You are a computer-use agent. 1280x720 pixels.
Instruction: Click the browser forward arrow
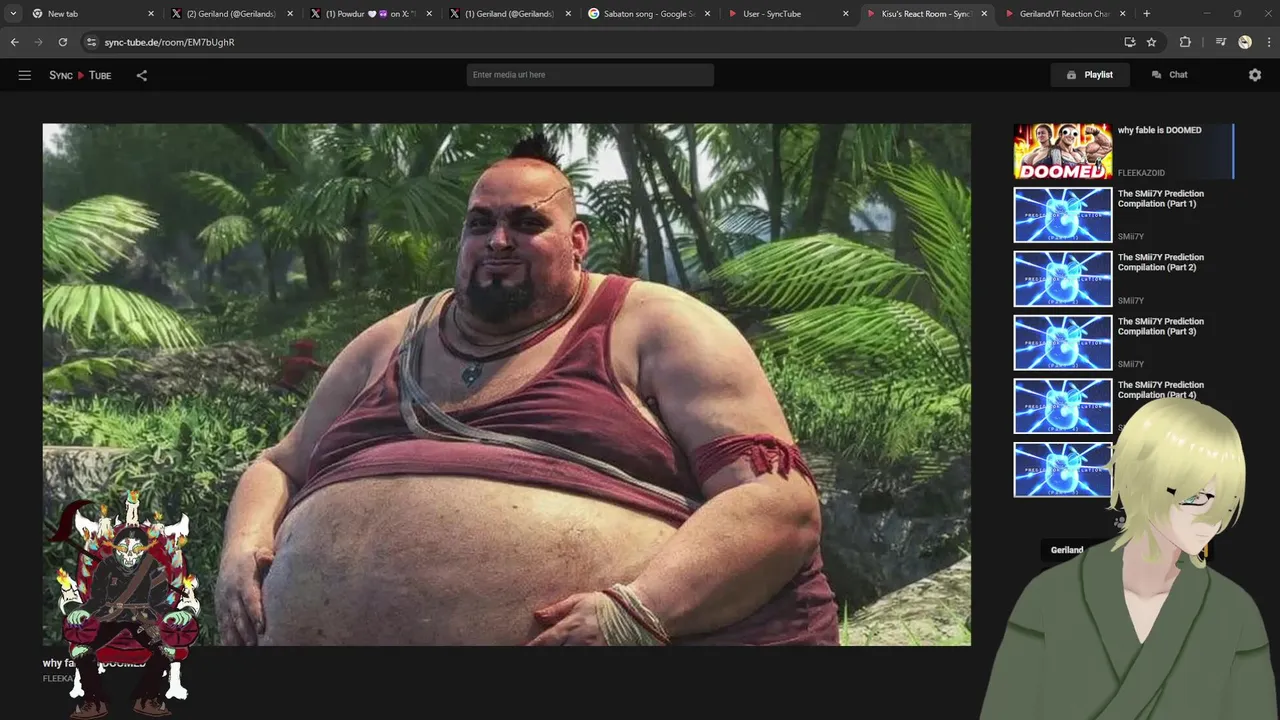[x=38, y=42]
